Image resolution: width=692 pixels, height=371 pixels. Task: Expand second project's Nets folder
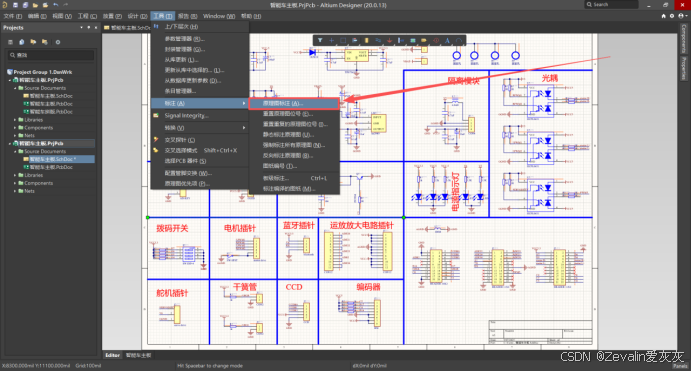[15, 191]
